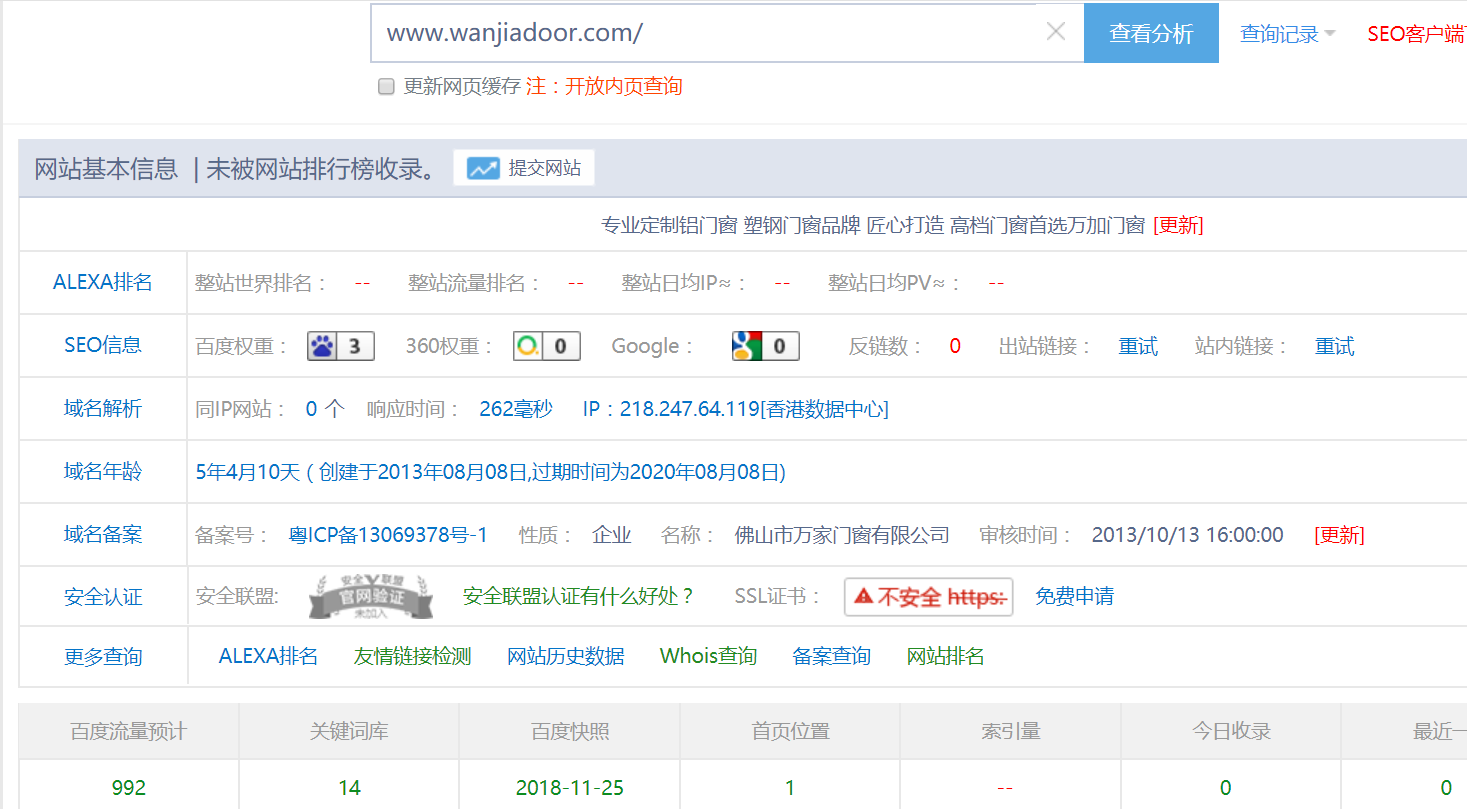Expand the 查询记录 dropdown
Viewport: 1467px width, 809px height.
click(x=1287, y=34)
